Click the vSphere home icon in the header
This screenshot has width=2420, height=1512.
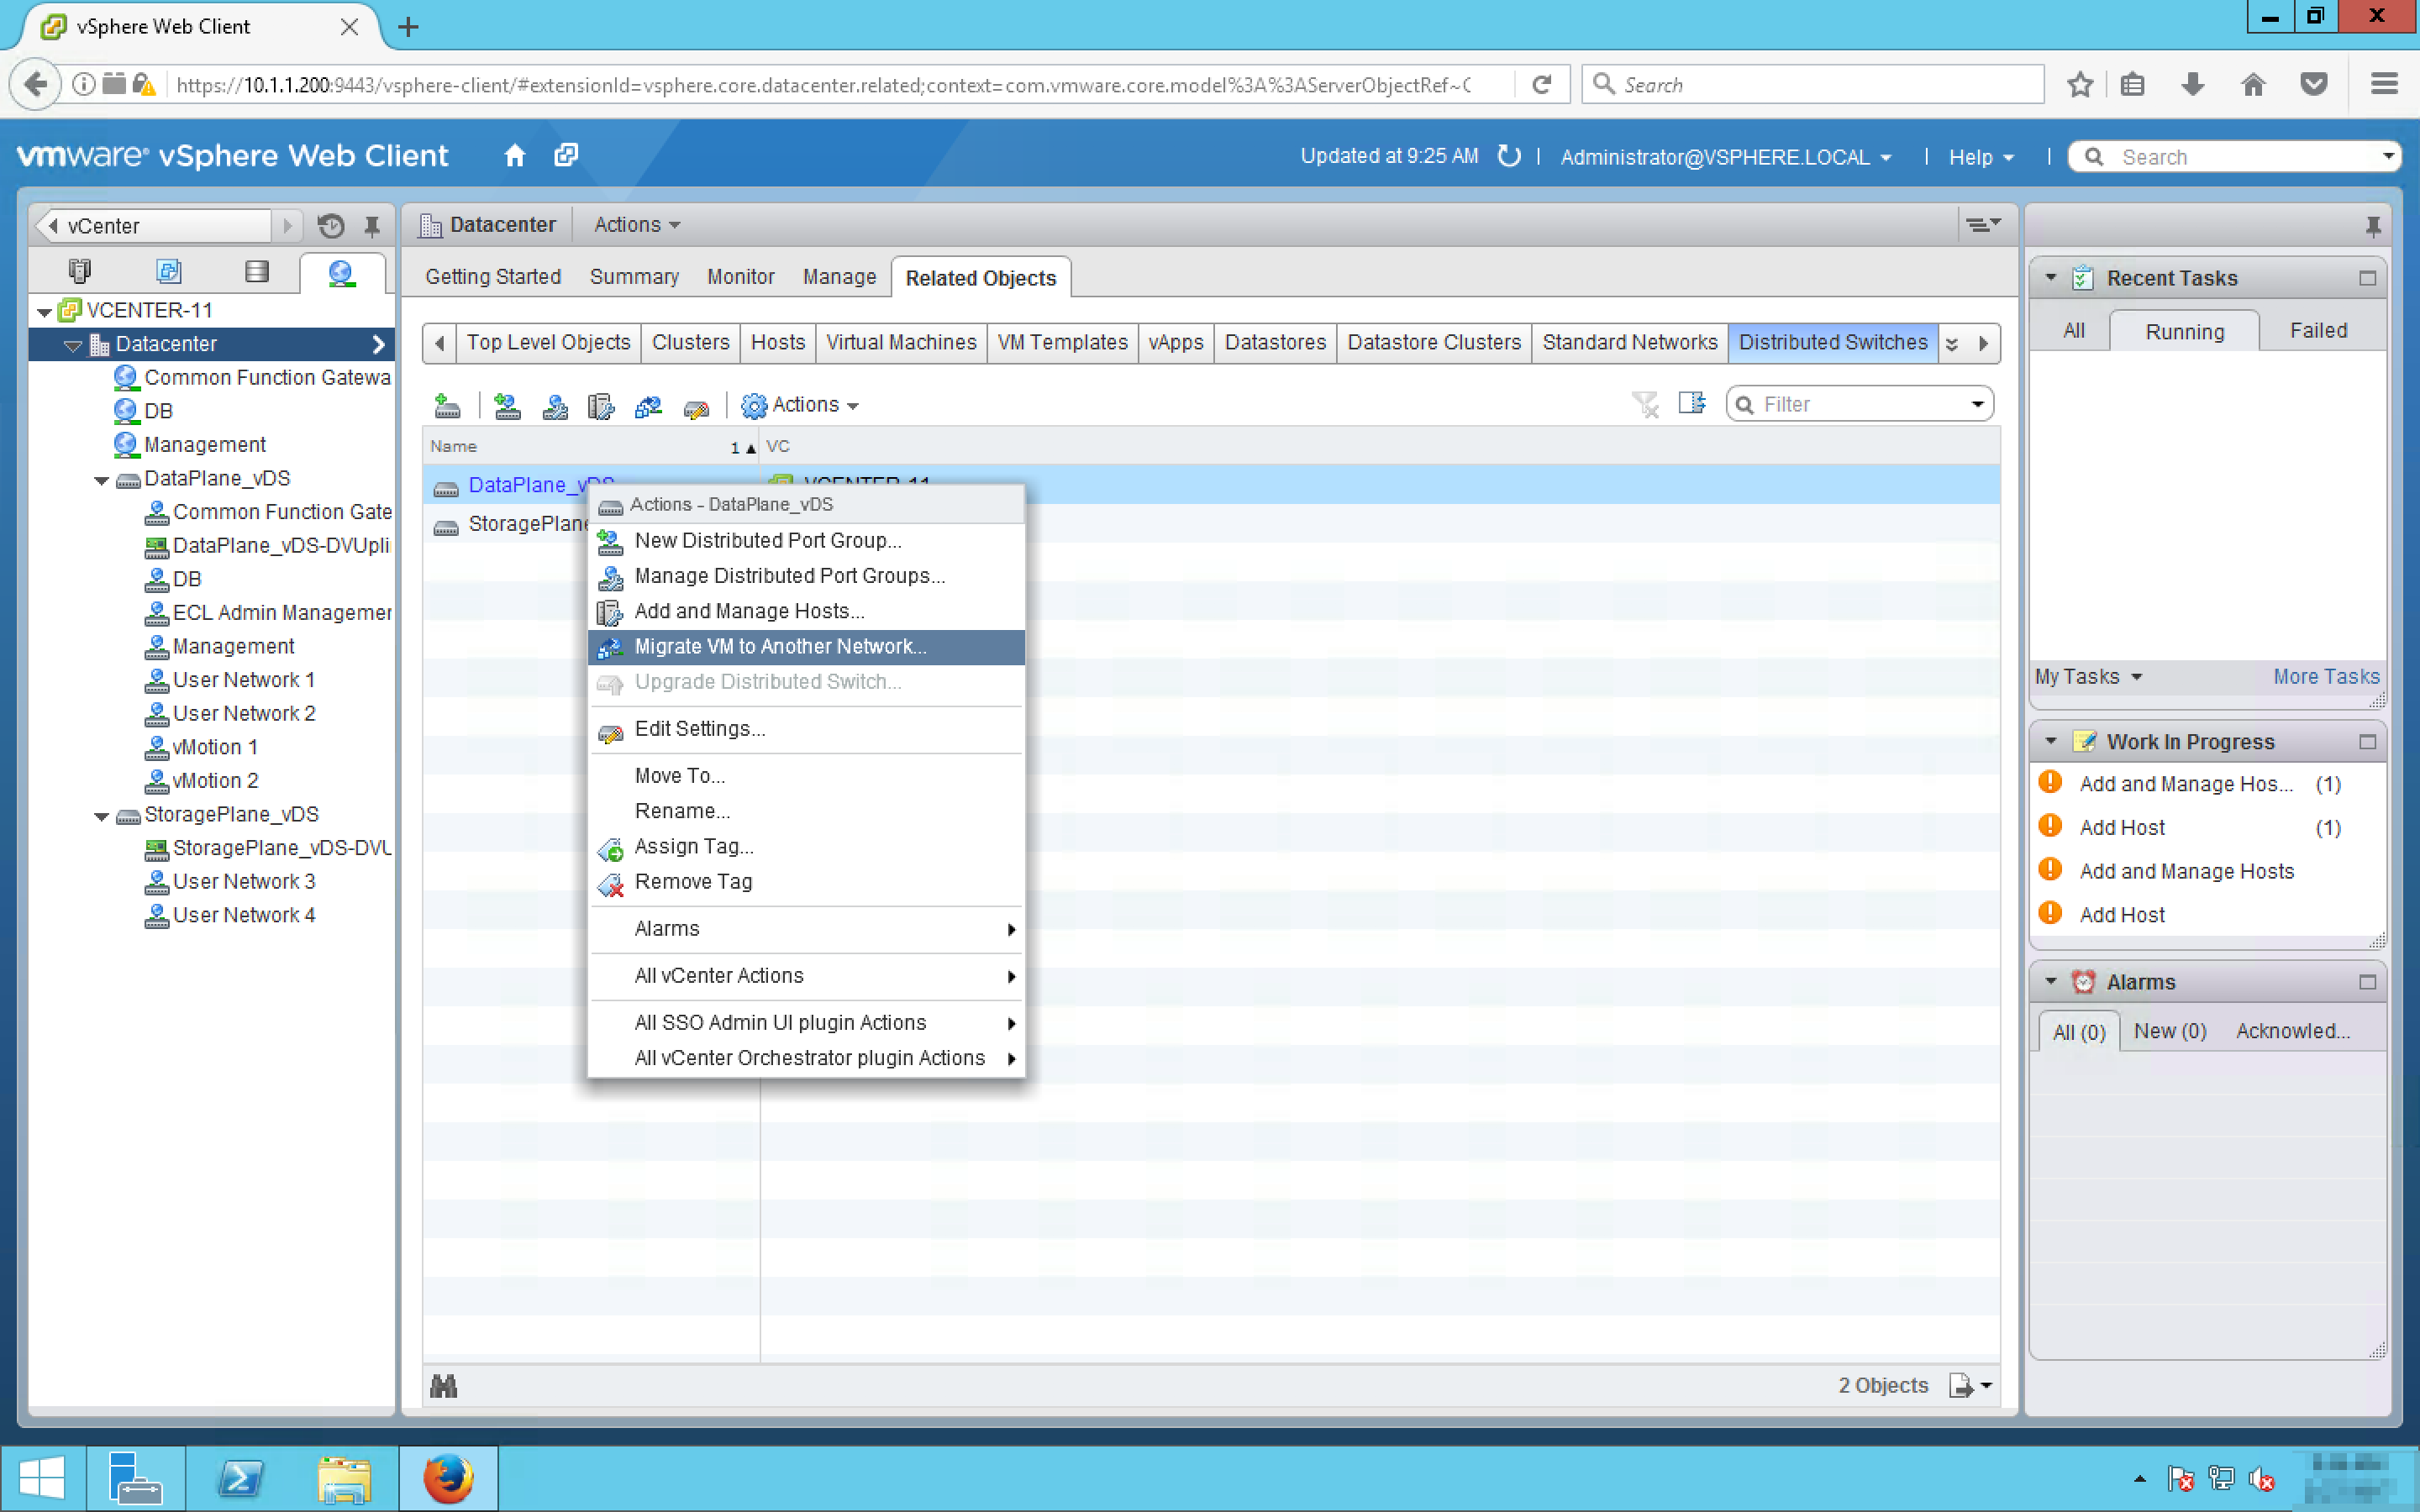tap(514, 156)
